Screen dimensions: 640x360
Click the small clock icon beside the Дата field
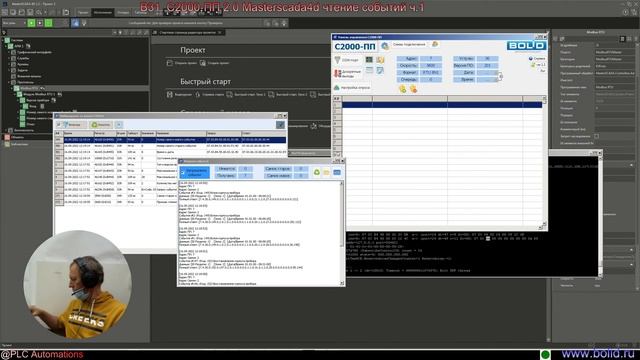point(501,76)
